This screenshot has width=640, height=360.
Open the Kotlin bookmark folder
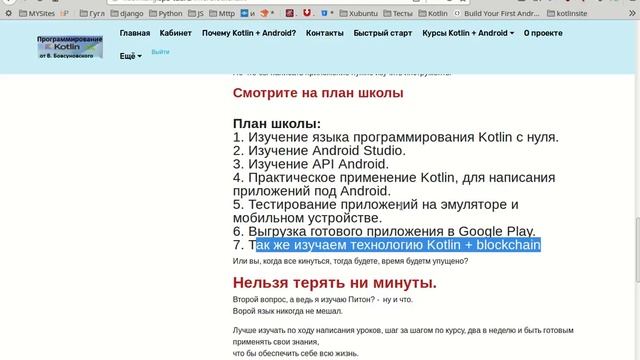tap(433, 13)
